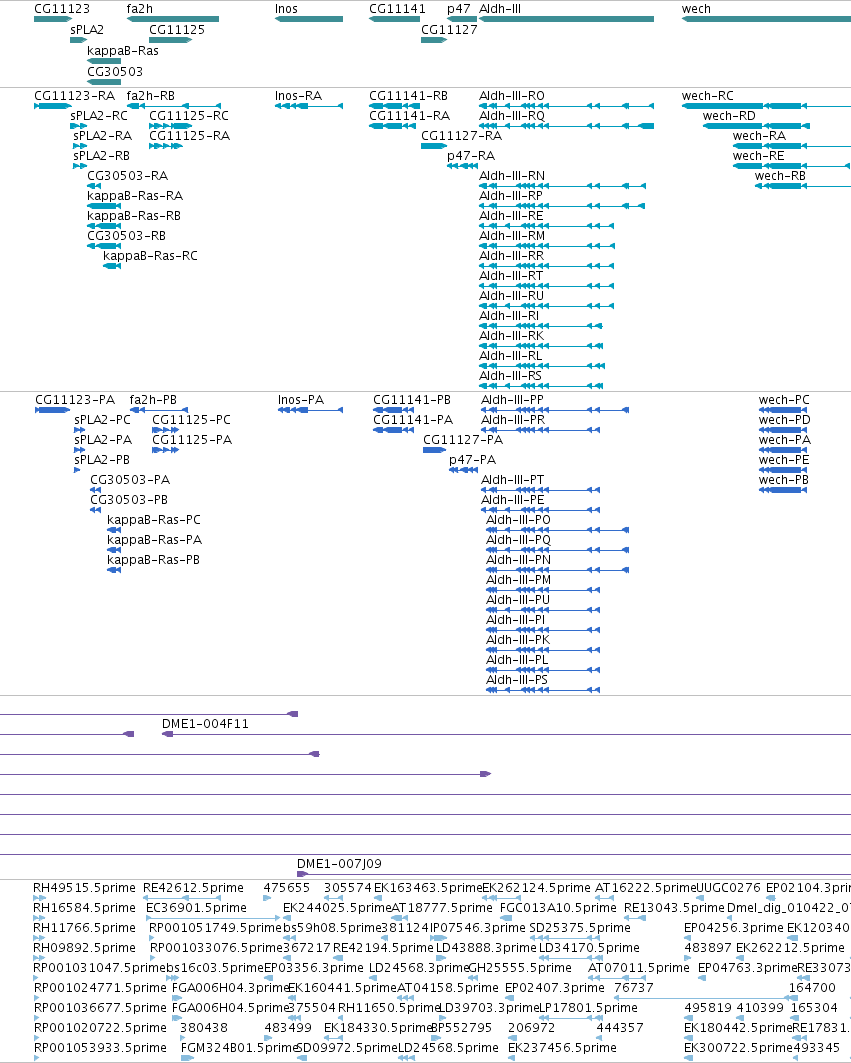The image size is (851, 1063).
Task: Select protein CG11127-PA
Action: coord(435,450)
